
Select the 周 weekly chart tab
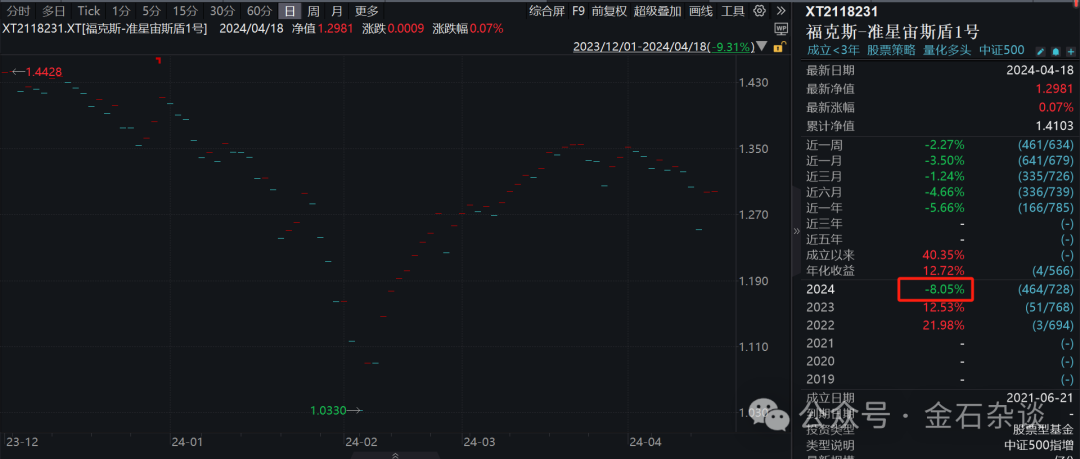click(313, 11)
